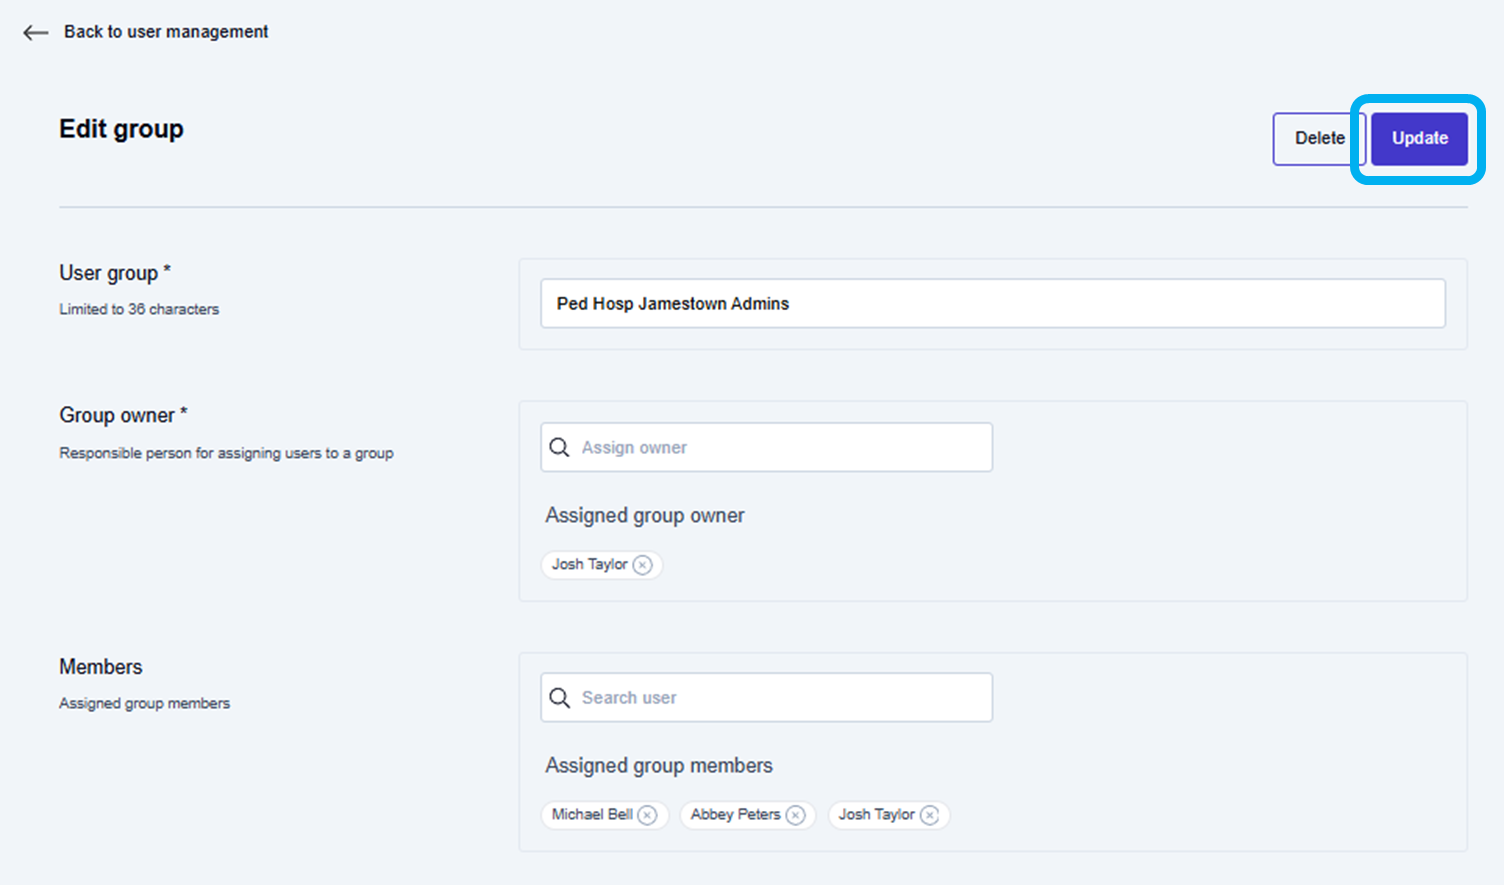Screen dimensions: 1504x885
Task: Click the magnifier icon in Search user
Action: pos(560,698)
